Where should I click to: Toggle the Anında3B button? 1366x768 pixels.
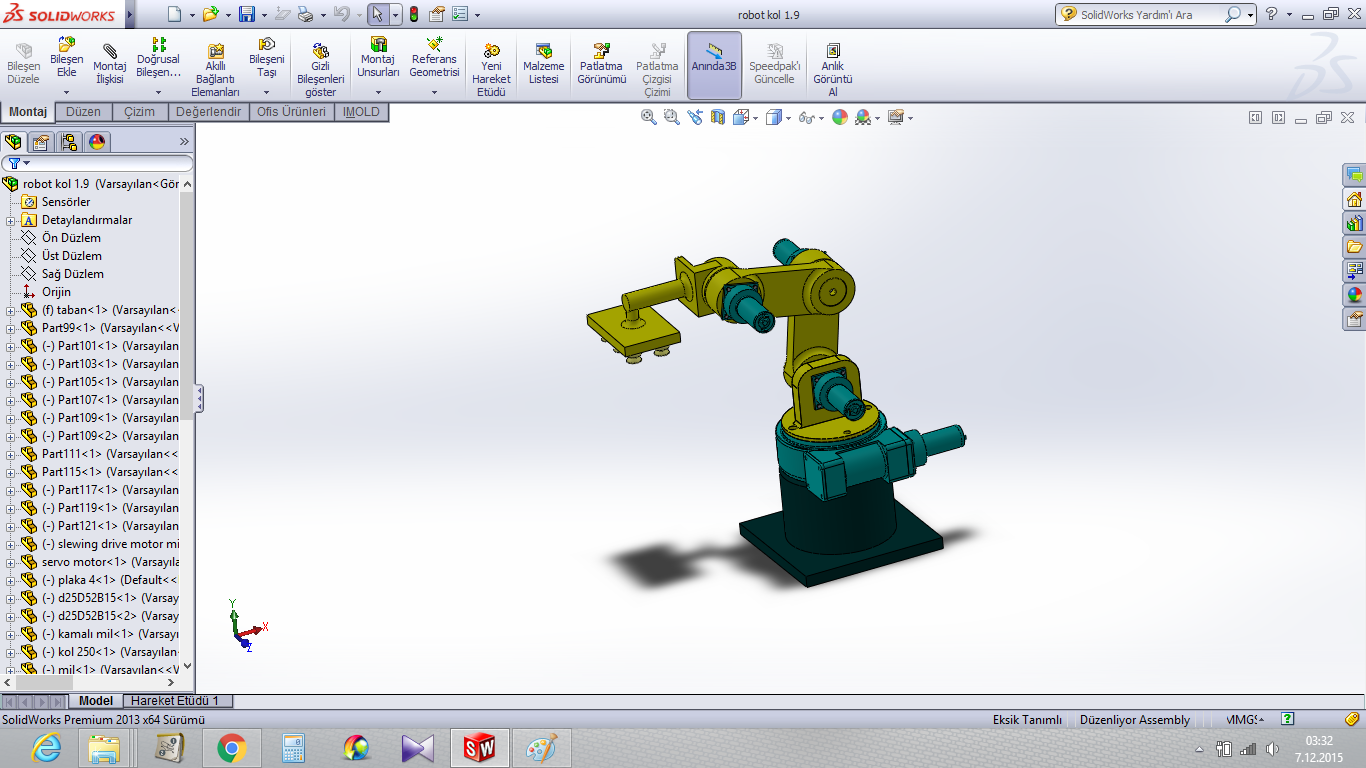(714, 65)
